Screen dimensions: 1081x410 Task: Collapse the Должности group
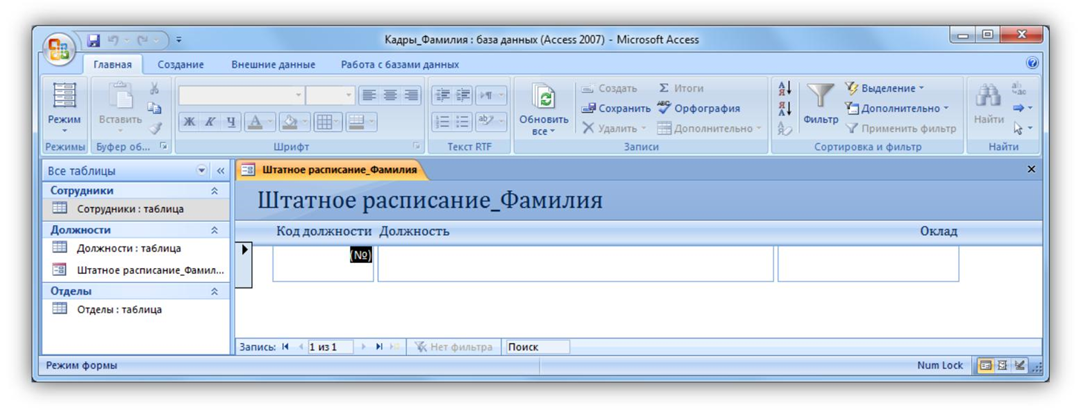coord(214,230)
